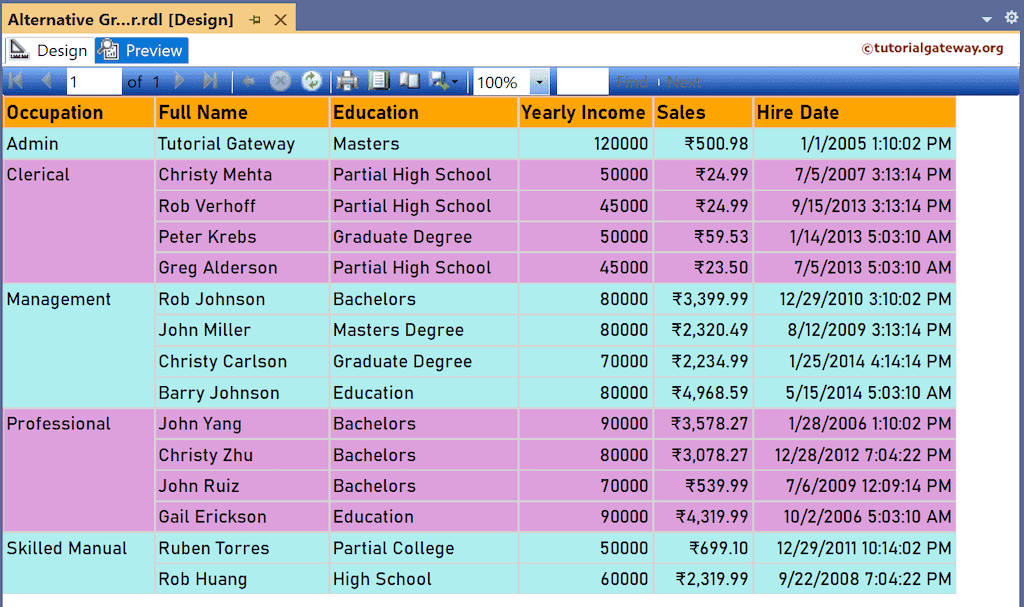Pin the Alternative Gr...r.rdl document tab
Image resolution: width=1024 pixels, height=607 pixels.
255,20
